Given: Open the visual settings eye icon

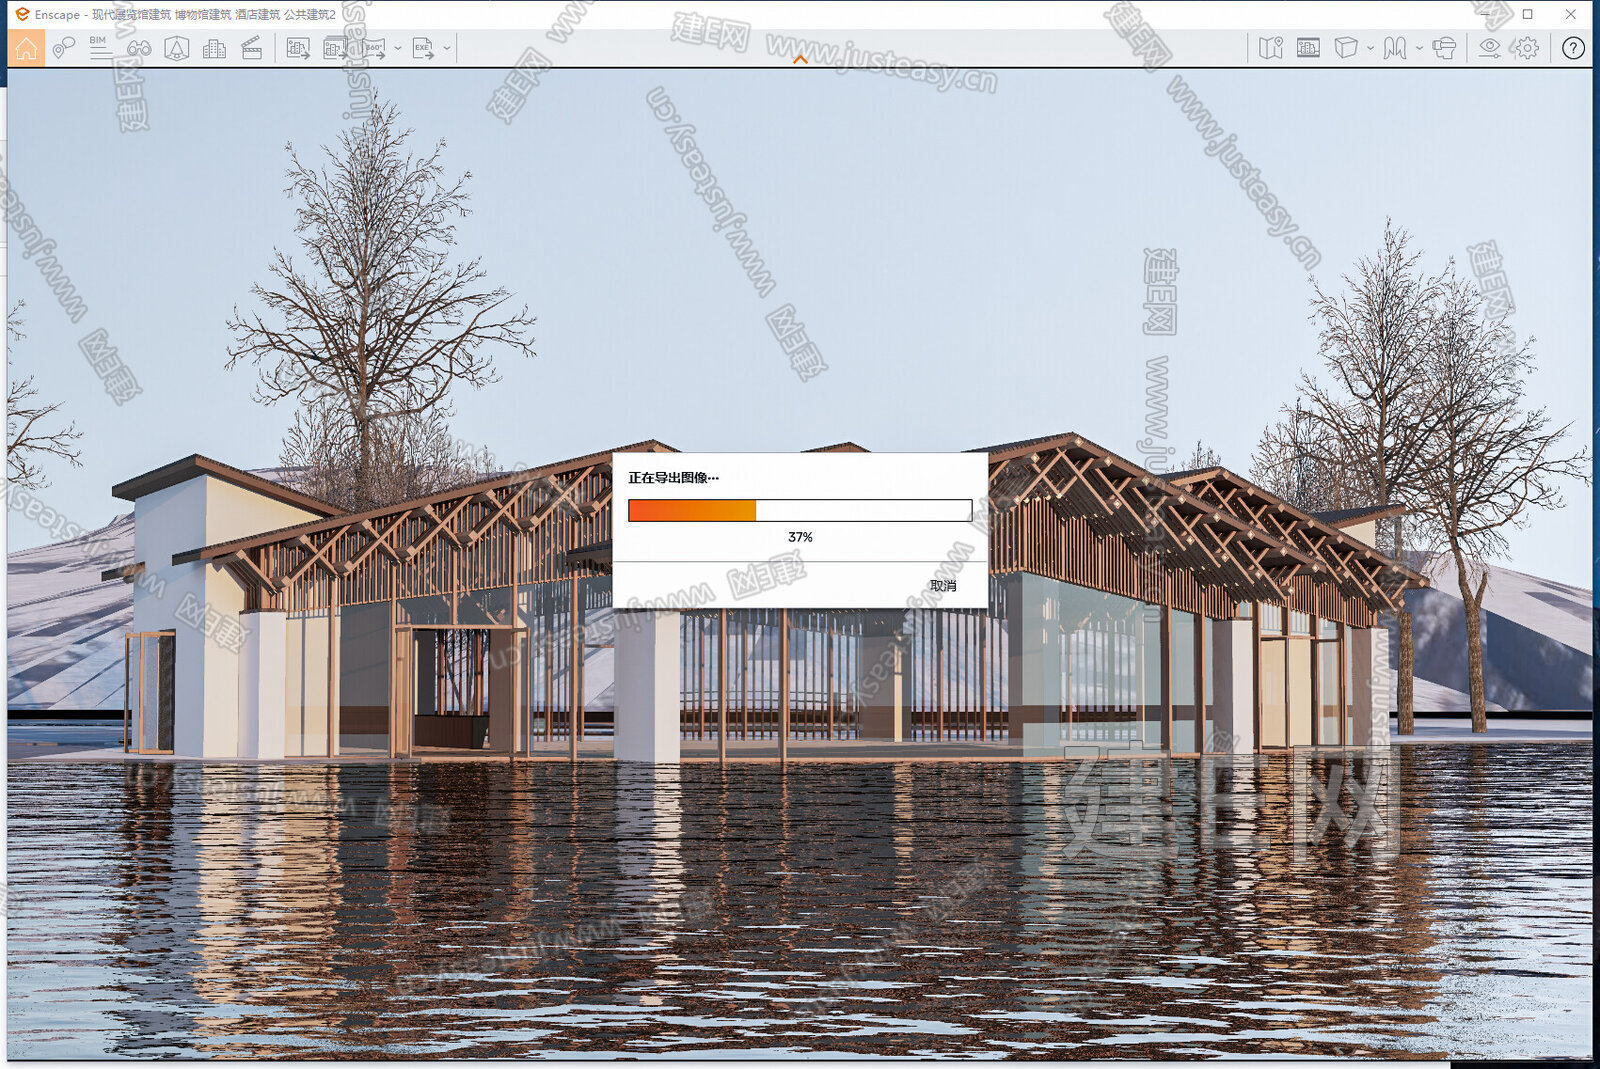Looking at the screenshot, I should click(x=1489, y=48).
